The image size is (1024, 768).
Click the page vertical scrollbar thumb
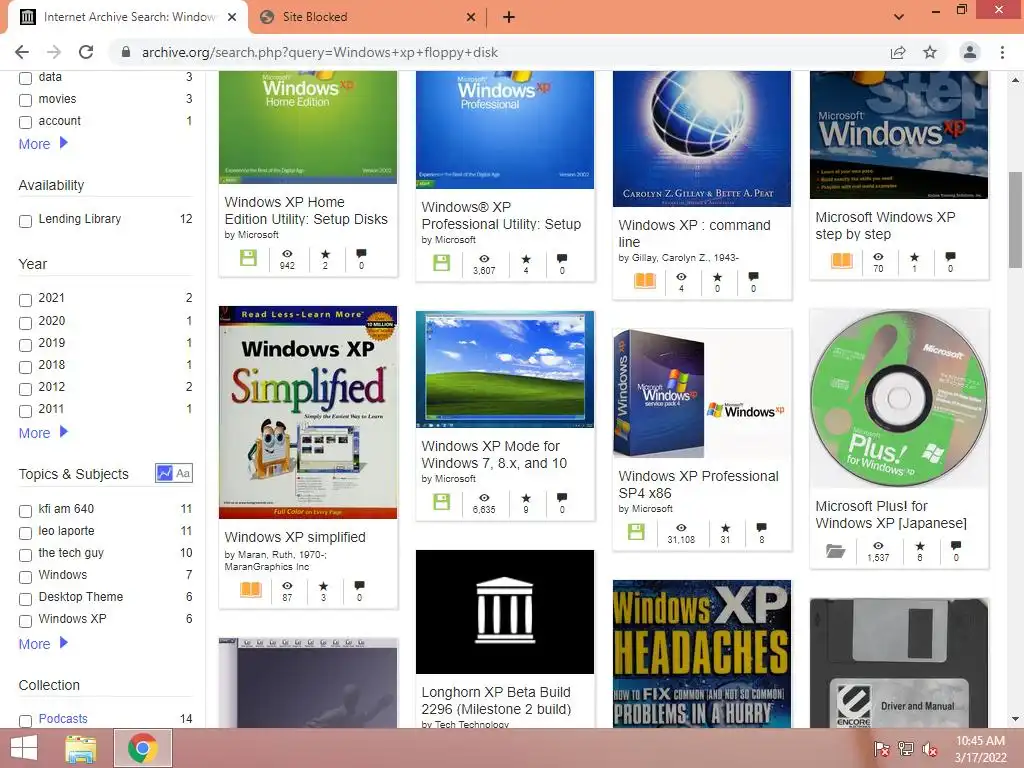coord(1015,219)
